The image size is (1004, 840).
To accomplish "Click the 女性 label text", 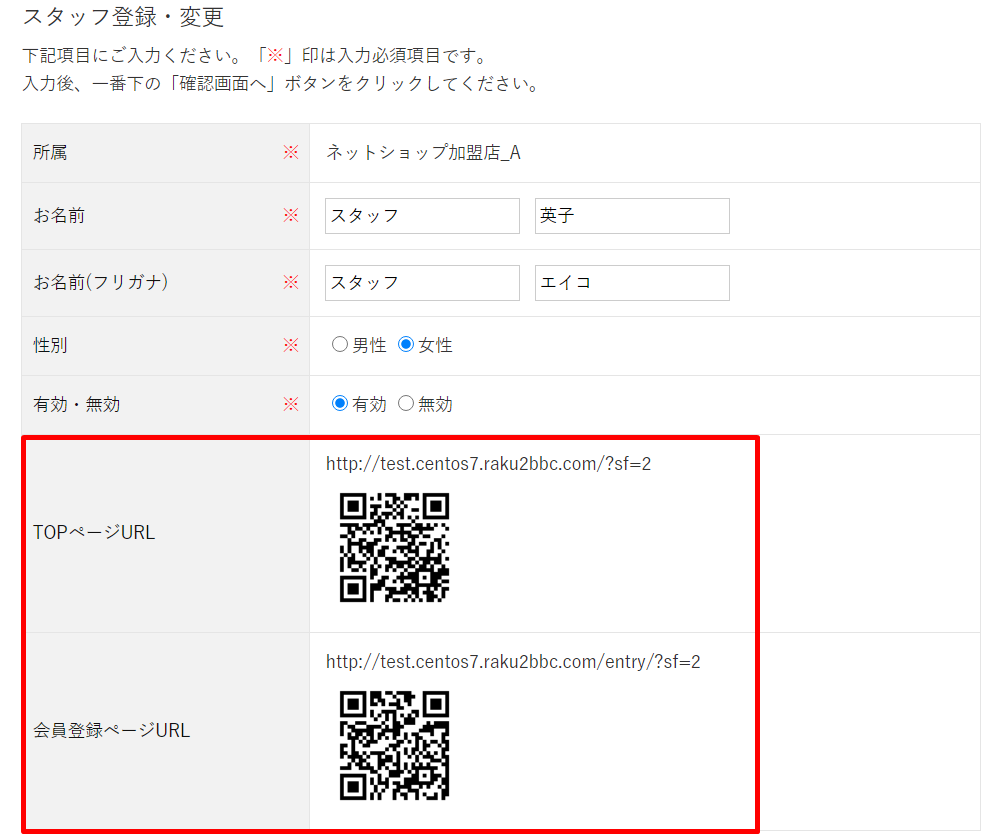I will pos(435,345).
